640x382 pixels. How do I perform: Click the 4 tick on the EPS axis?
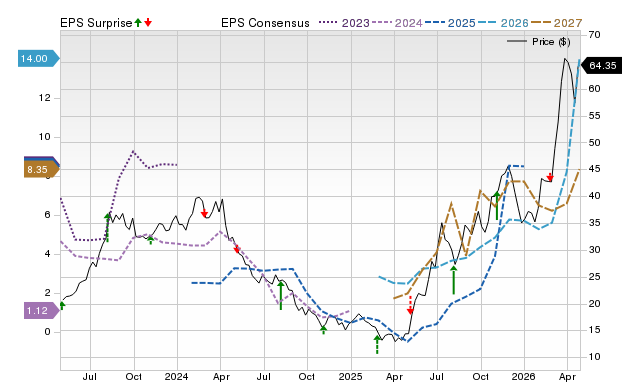[x=47, y=254]
